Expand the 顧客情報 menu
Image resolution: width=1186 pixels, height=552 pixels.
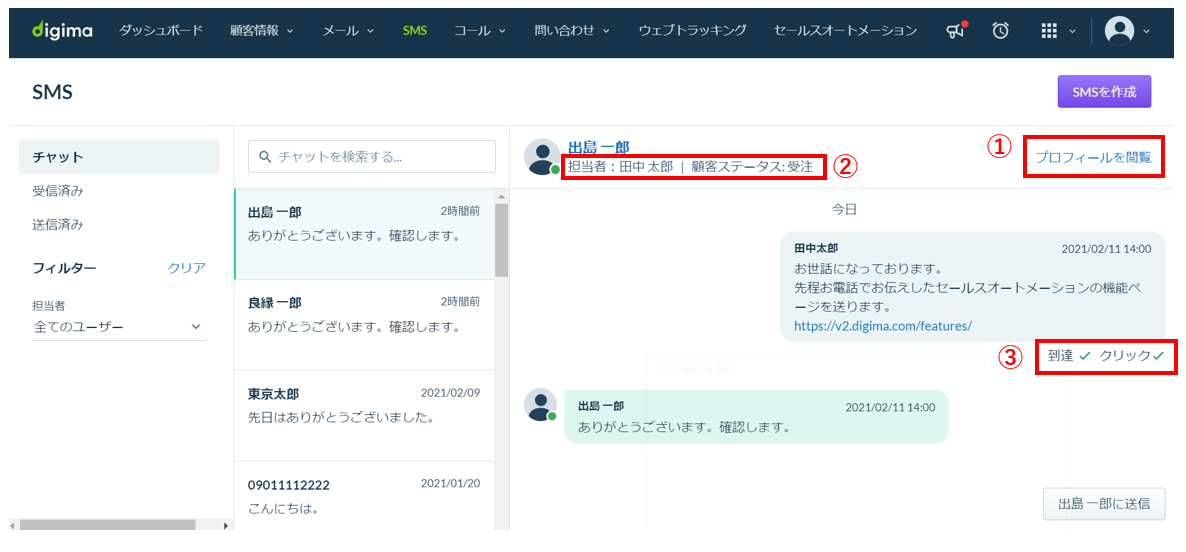[262, 31]
